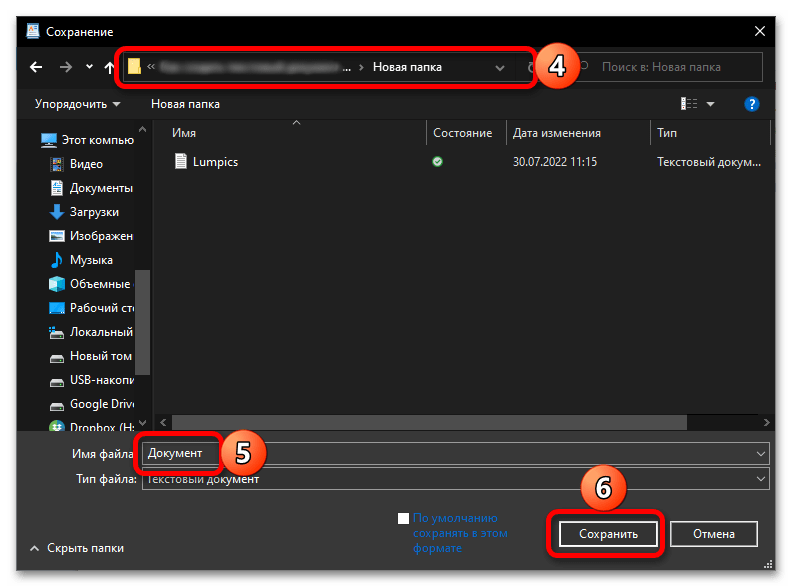Open Локальный диск in navigation pane
This screenshot has width=792, height=587.
coord(91,332)
